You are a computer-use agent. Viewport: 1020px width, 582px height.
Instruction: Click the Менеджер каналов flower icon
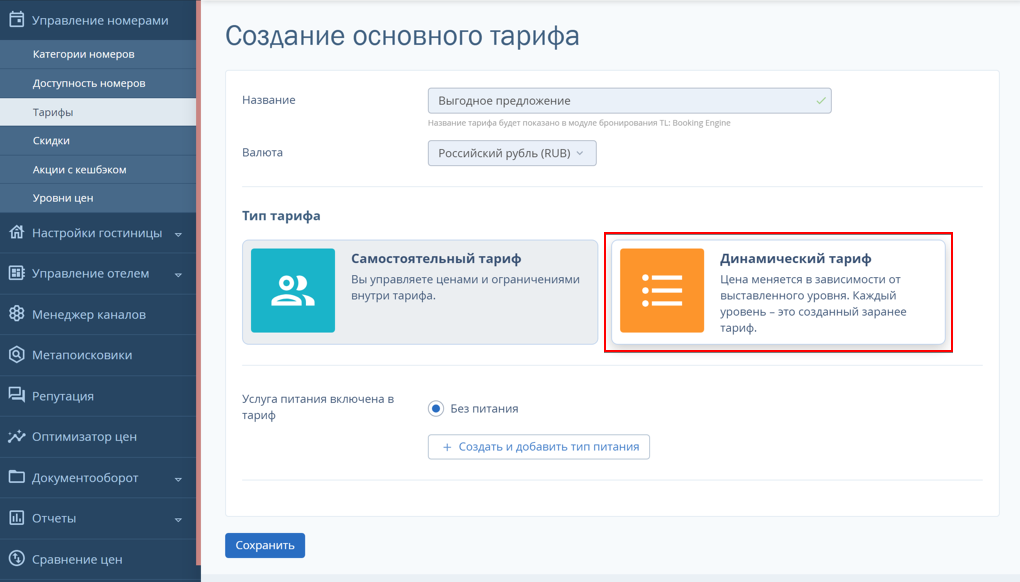(17, 313)
